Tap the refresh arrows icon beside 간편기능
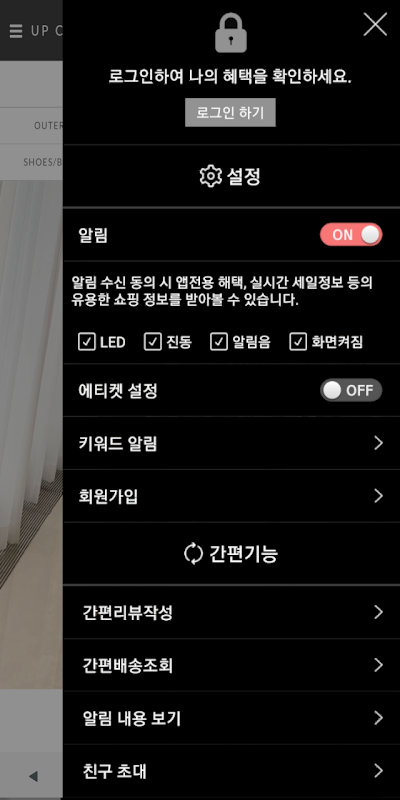Viewport: 400px width, 800px height. pos(193,554)
